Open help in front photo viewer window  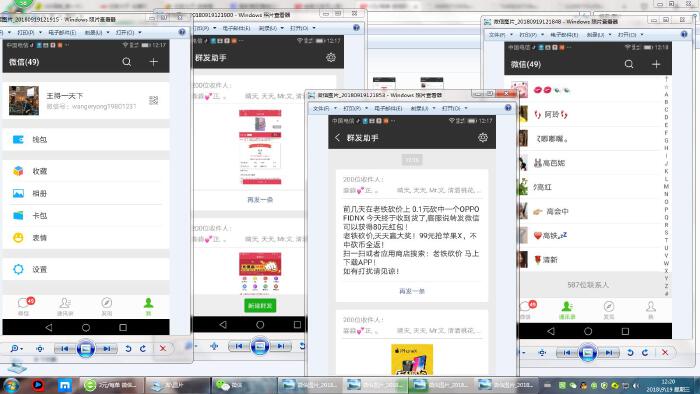pyautogui.click(x=508, y=108)
